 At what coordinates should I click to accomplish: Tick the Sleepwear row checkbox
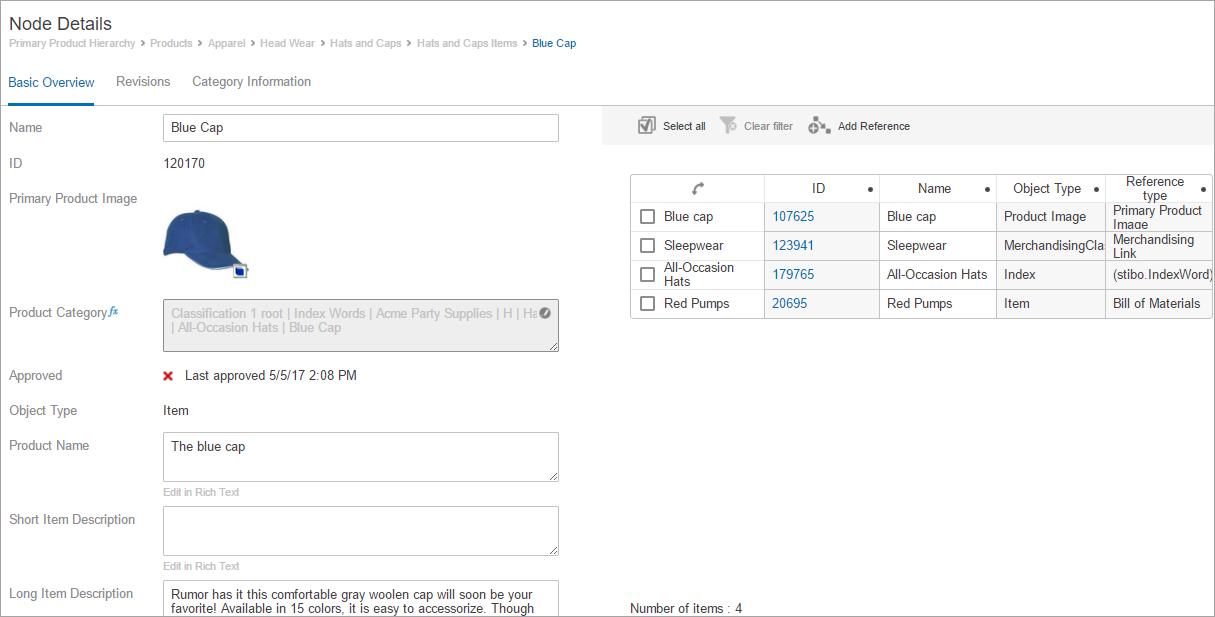pos(647,246)
